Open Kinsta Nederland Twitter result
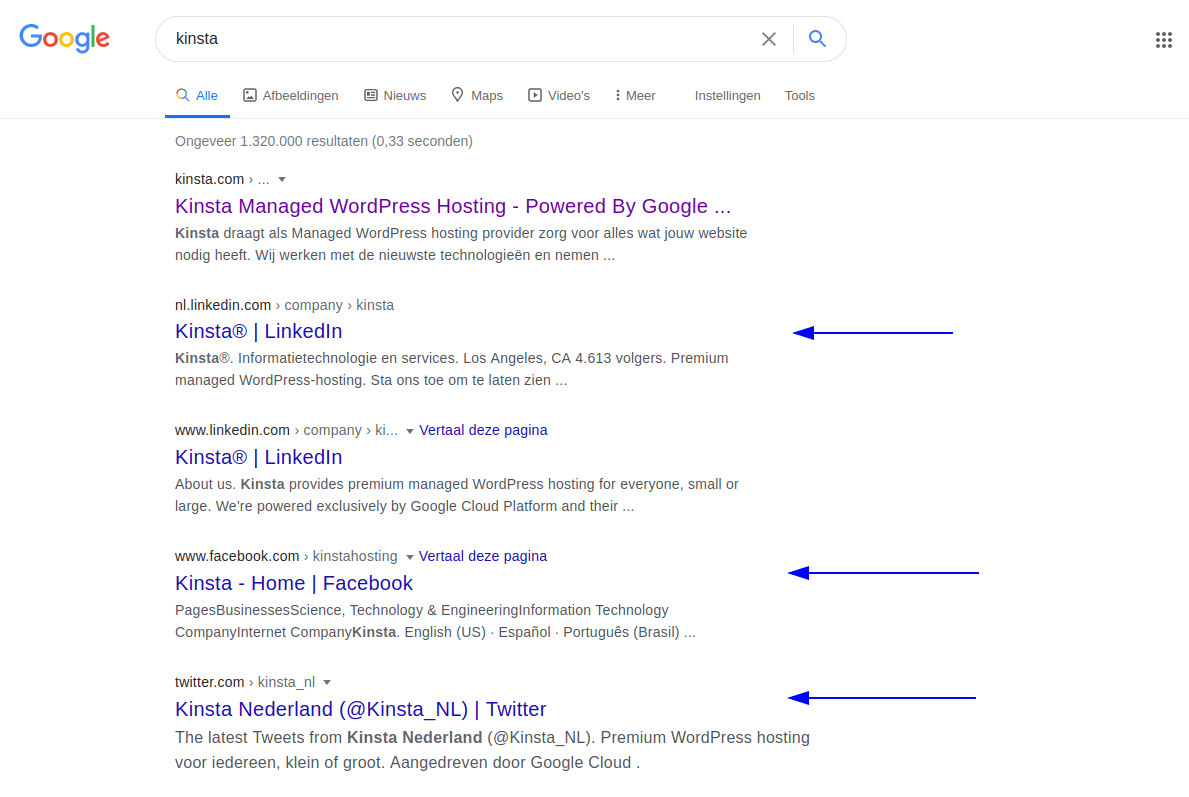This screenshot has height=797, width=1189. tap(360, 709)
